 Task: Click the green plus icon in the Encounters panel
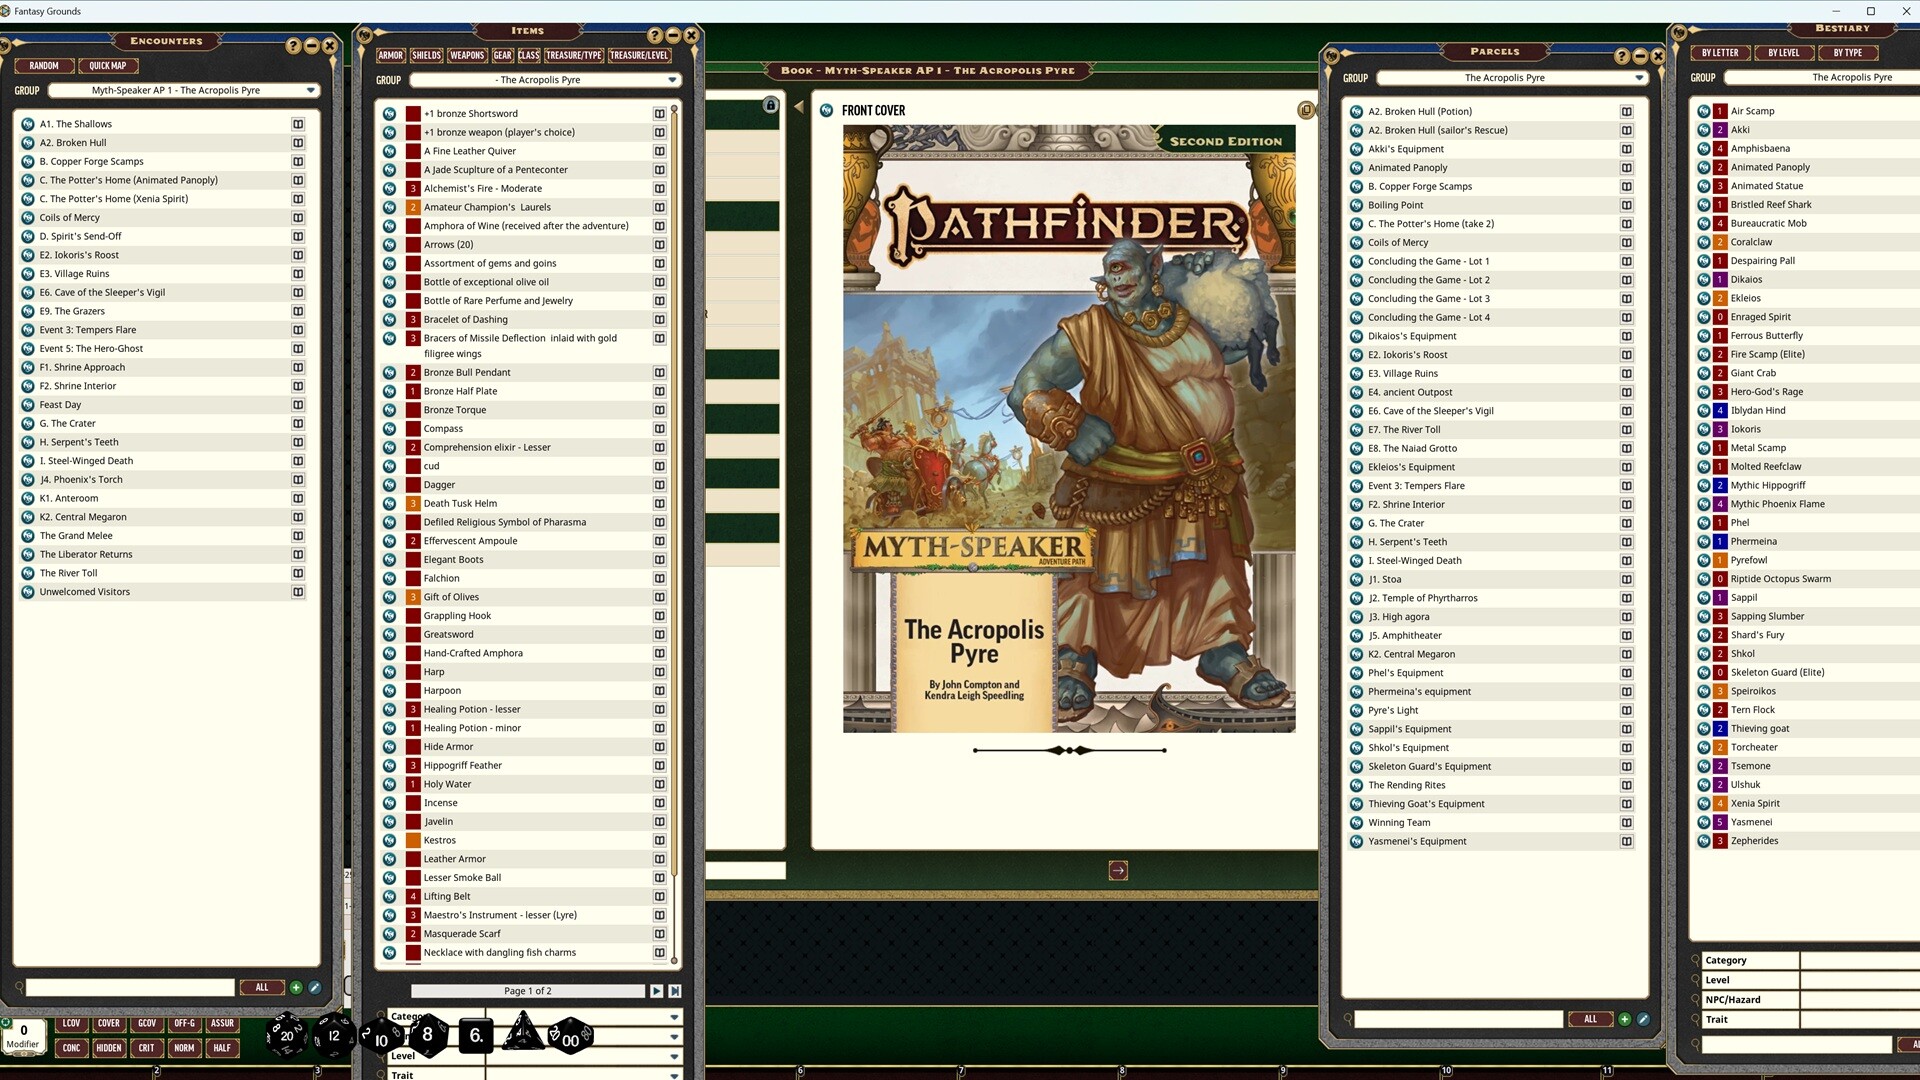296,987
